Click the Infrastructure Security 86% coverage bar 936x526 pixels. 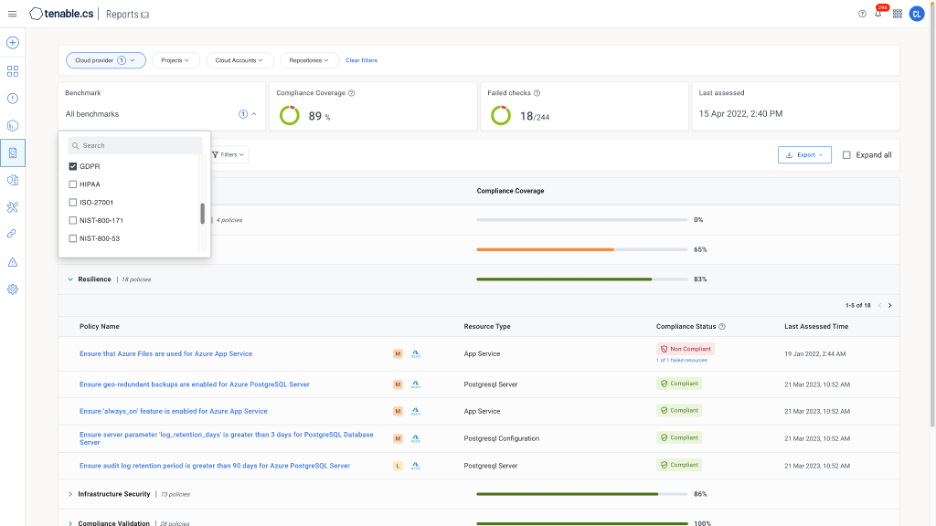(x=582, y=494)
